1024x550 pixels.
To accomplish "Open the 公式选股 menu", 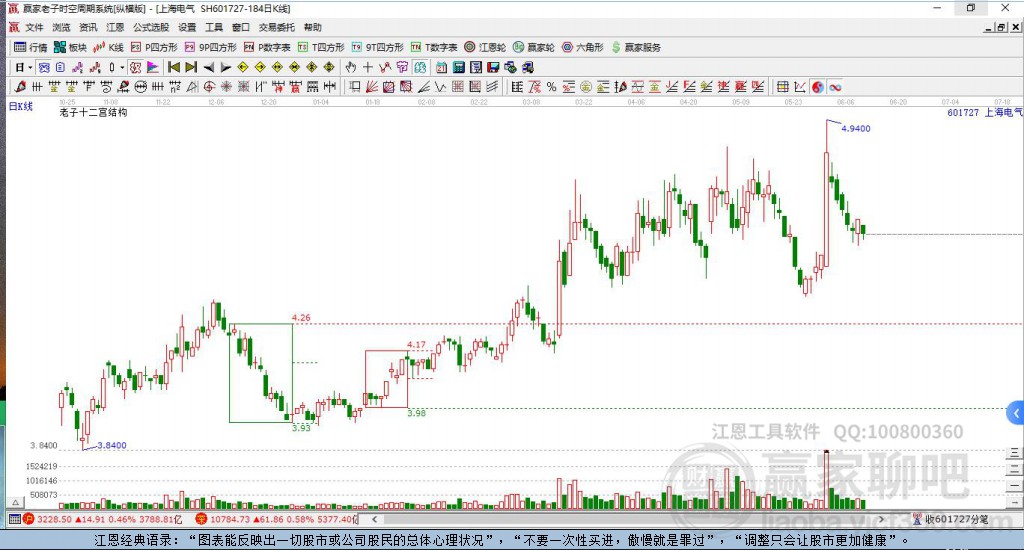I will pos(151,27).
